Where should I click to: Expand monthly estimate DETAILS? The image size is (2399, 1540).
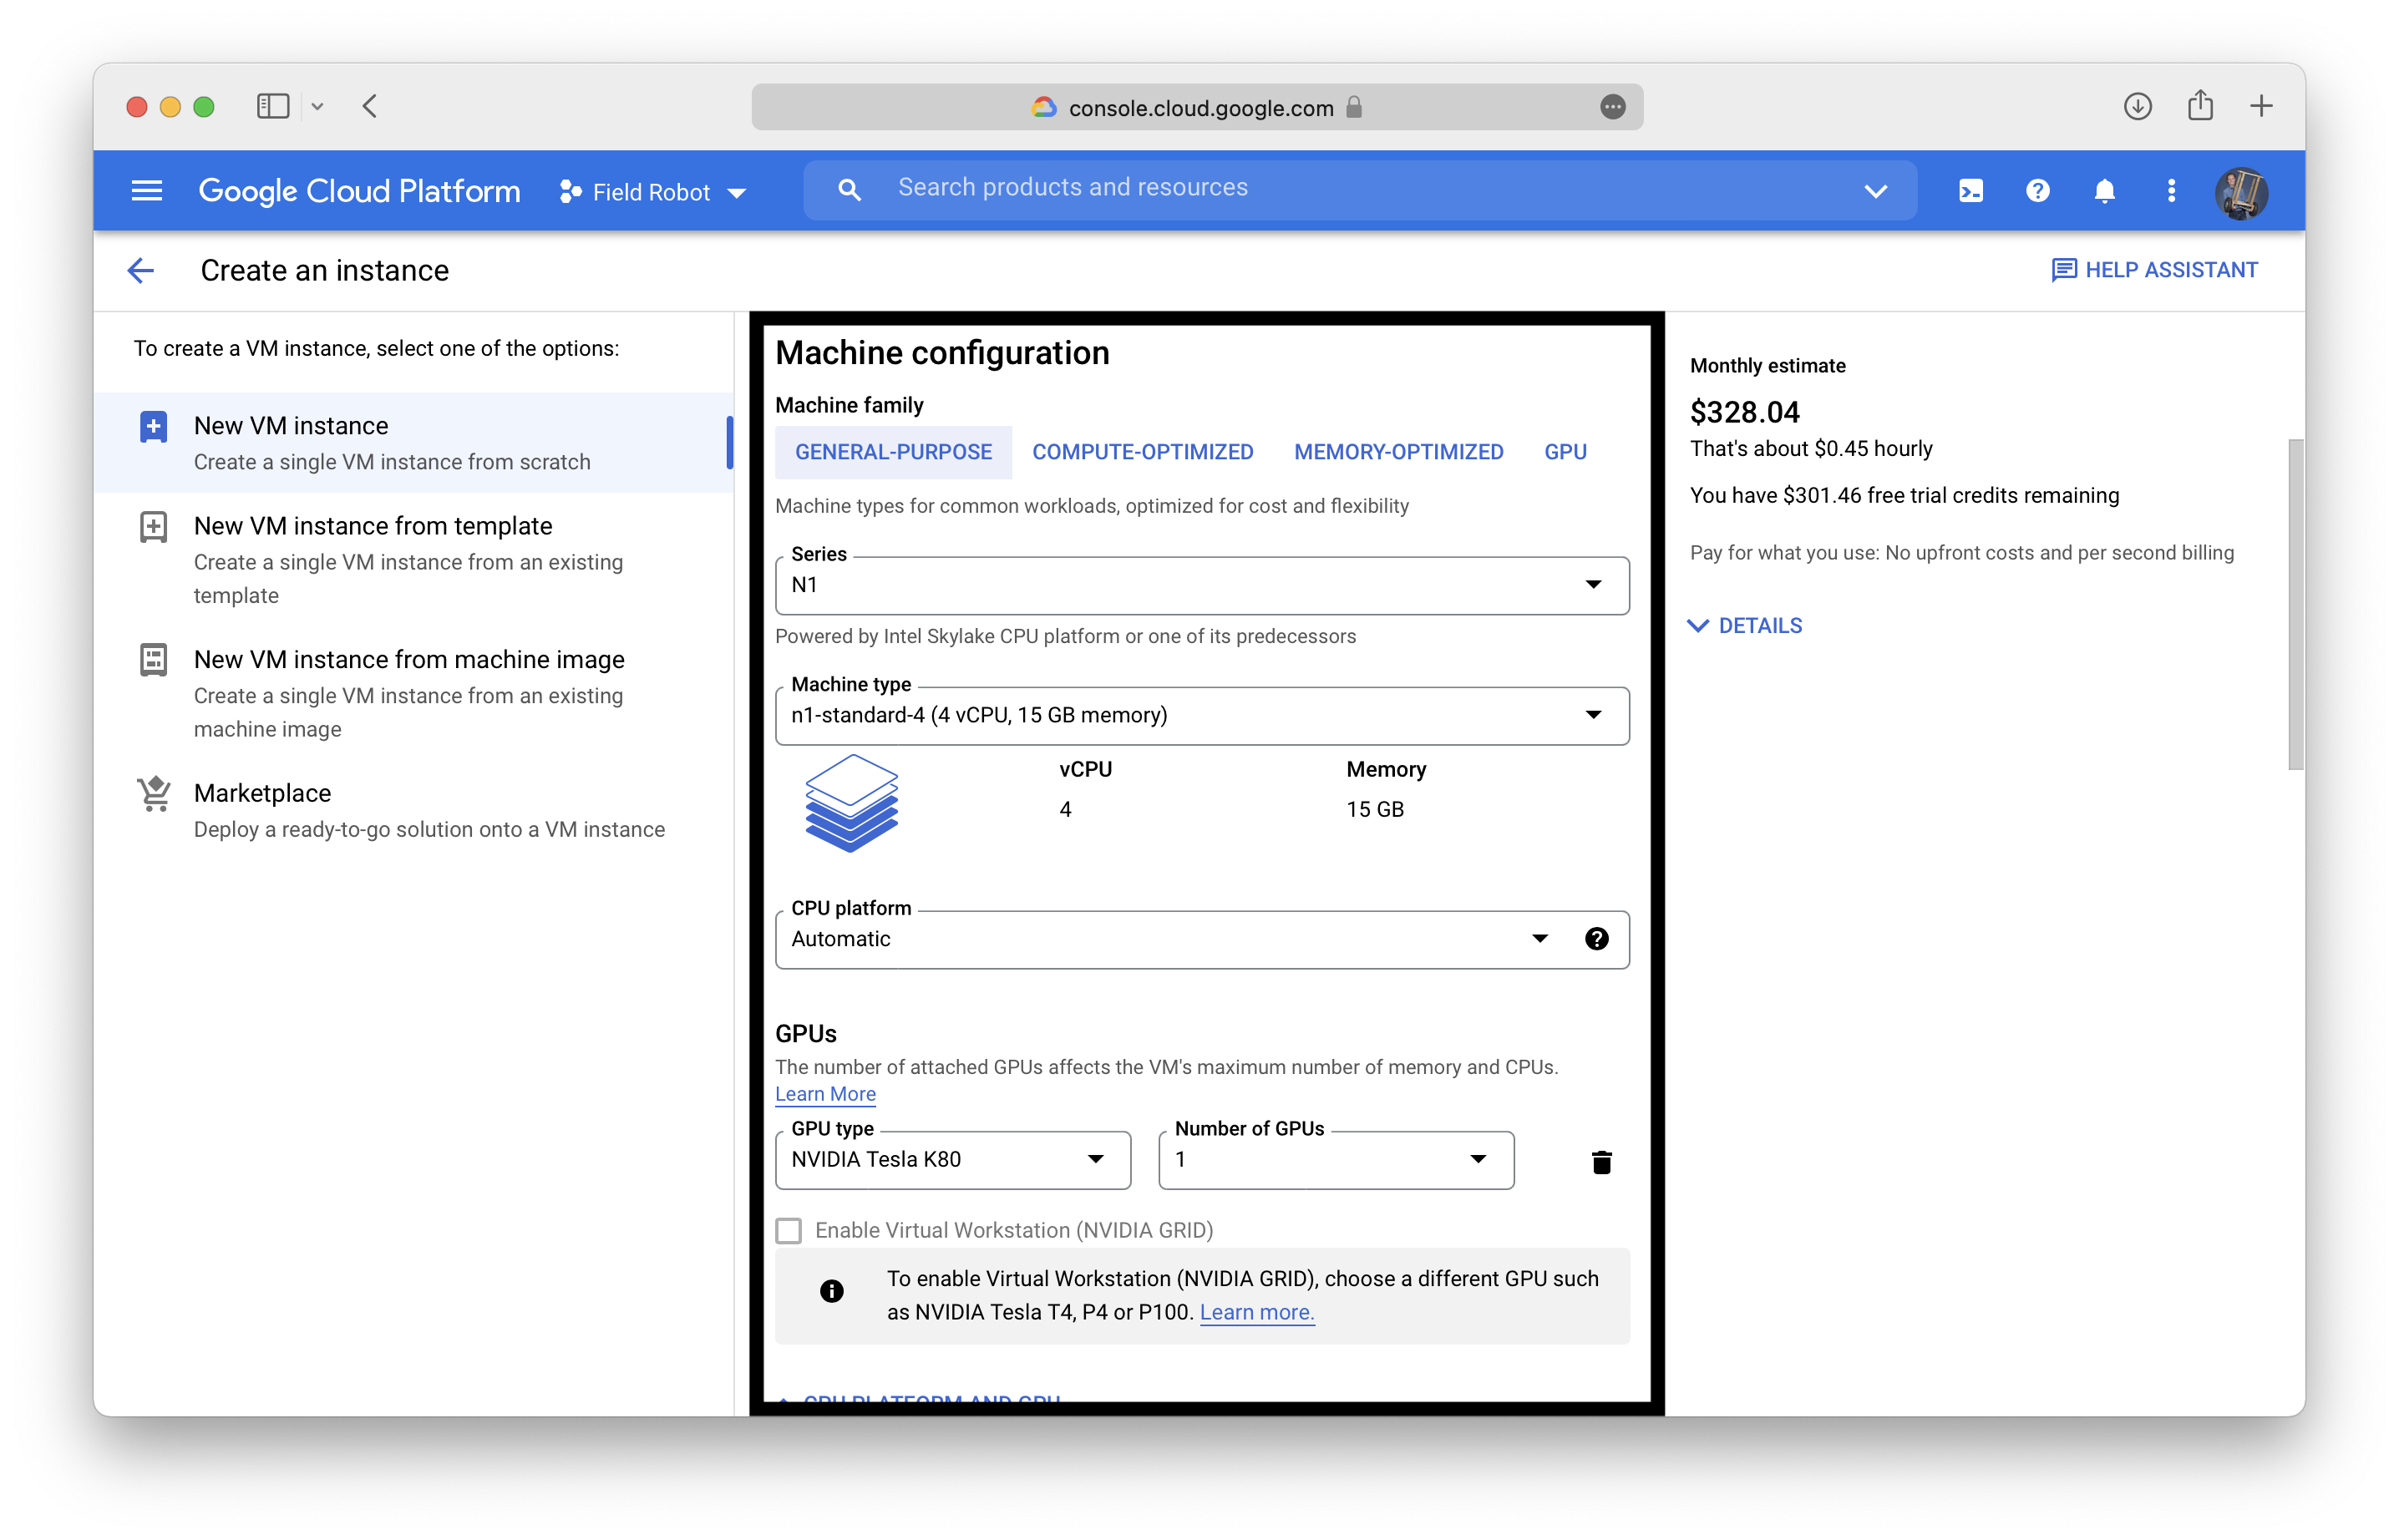[1744, 626]
